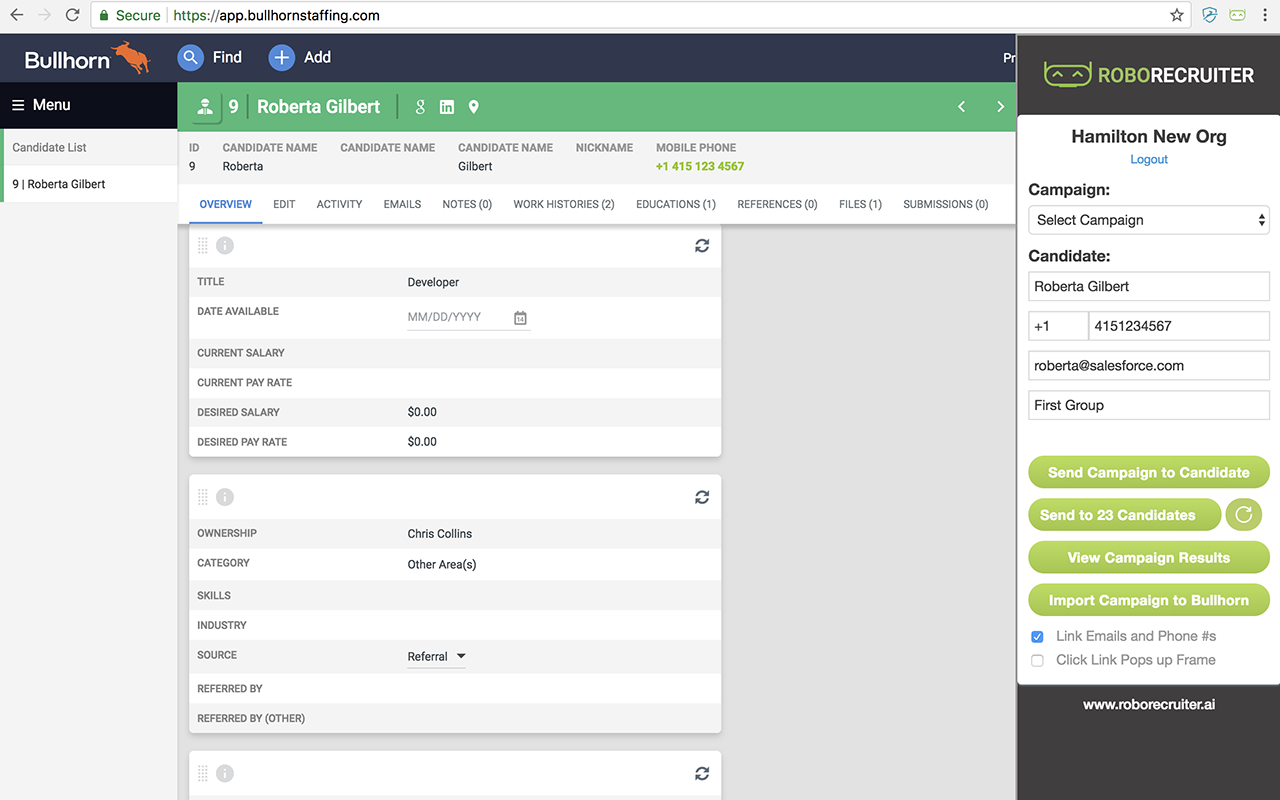
Task: Enable Click Link Pops up Frame checkbox
Action: (1037, 661)
